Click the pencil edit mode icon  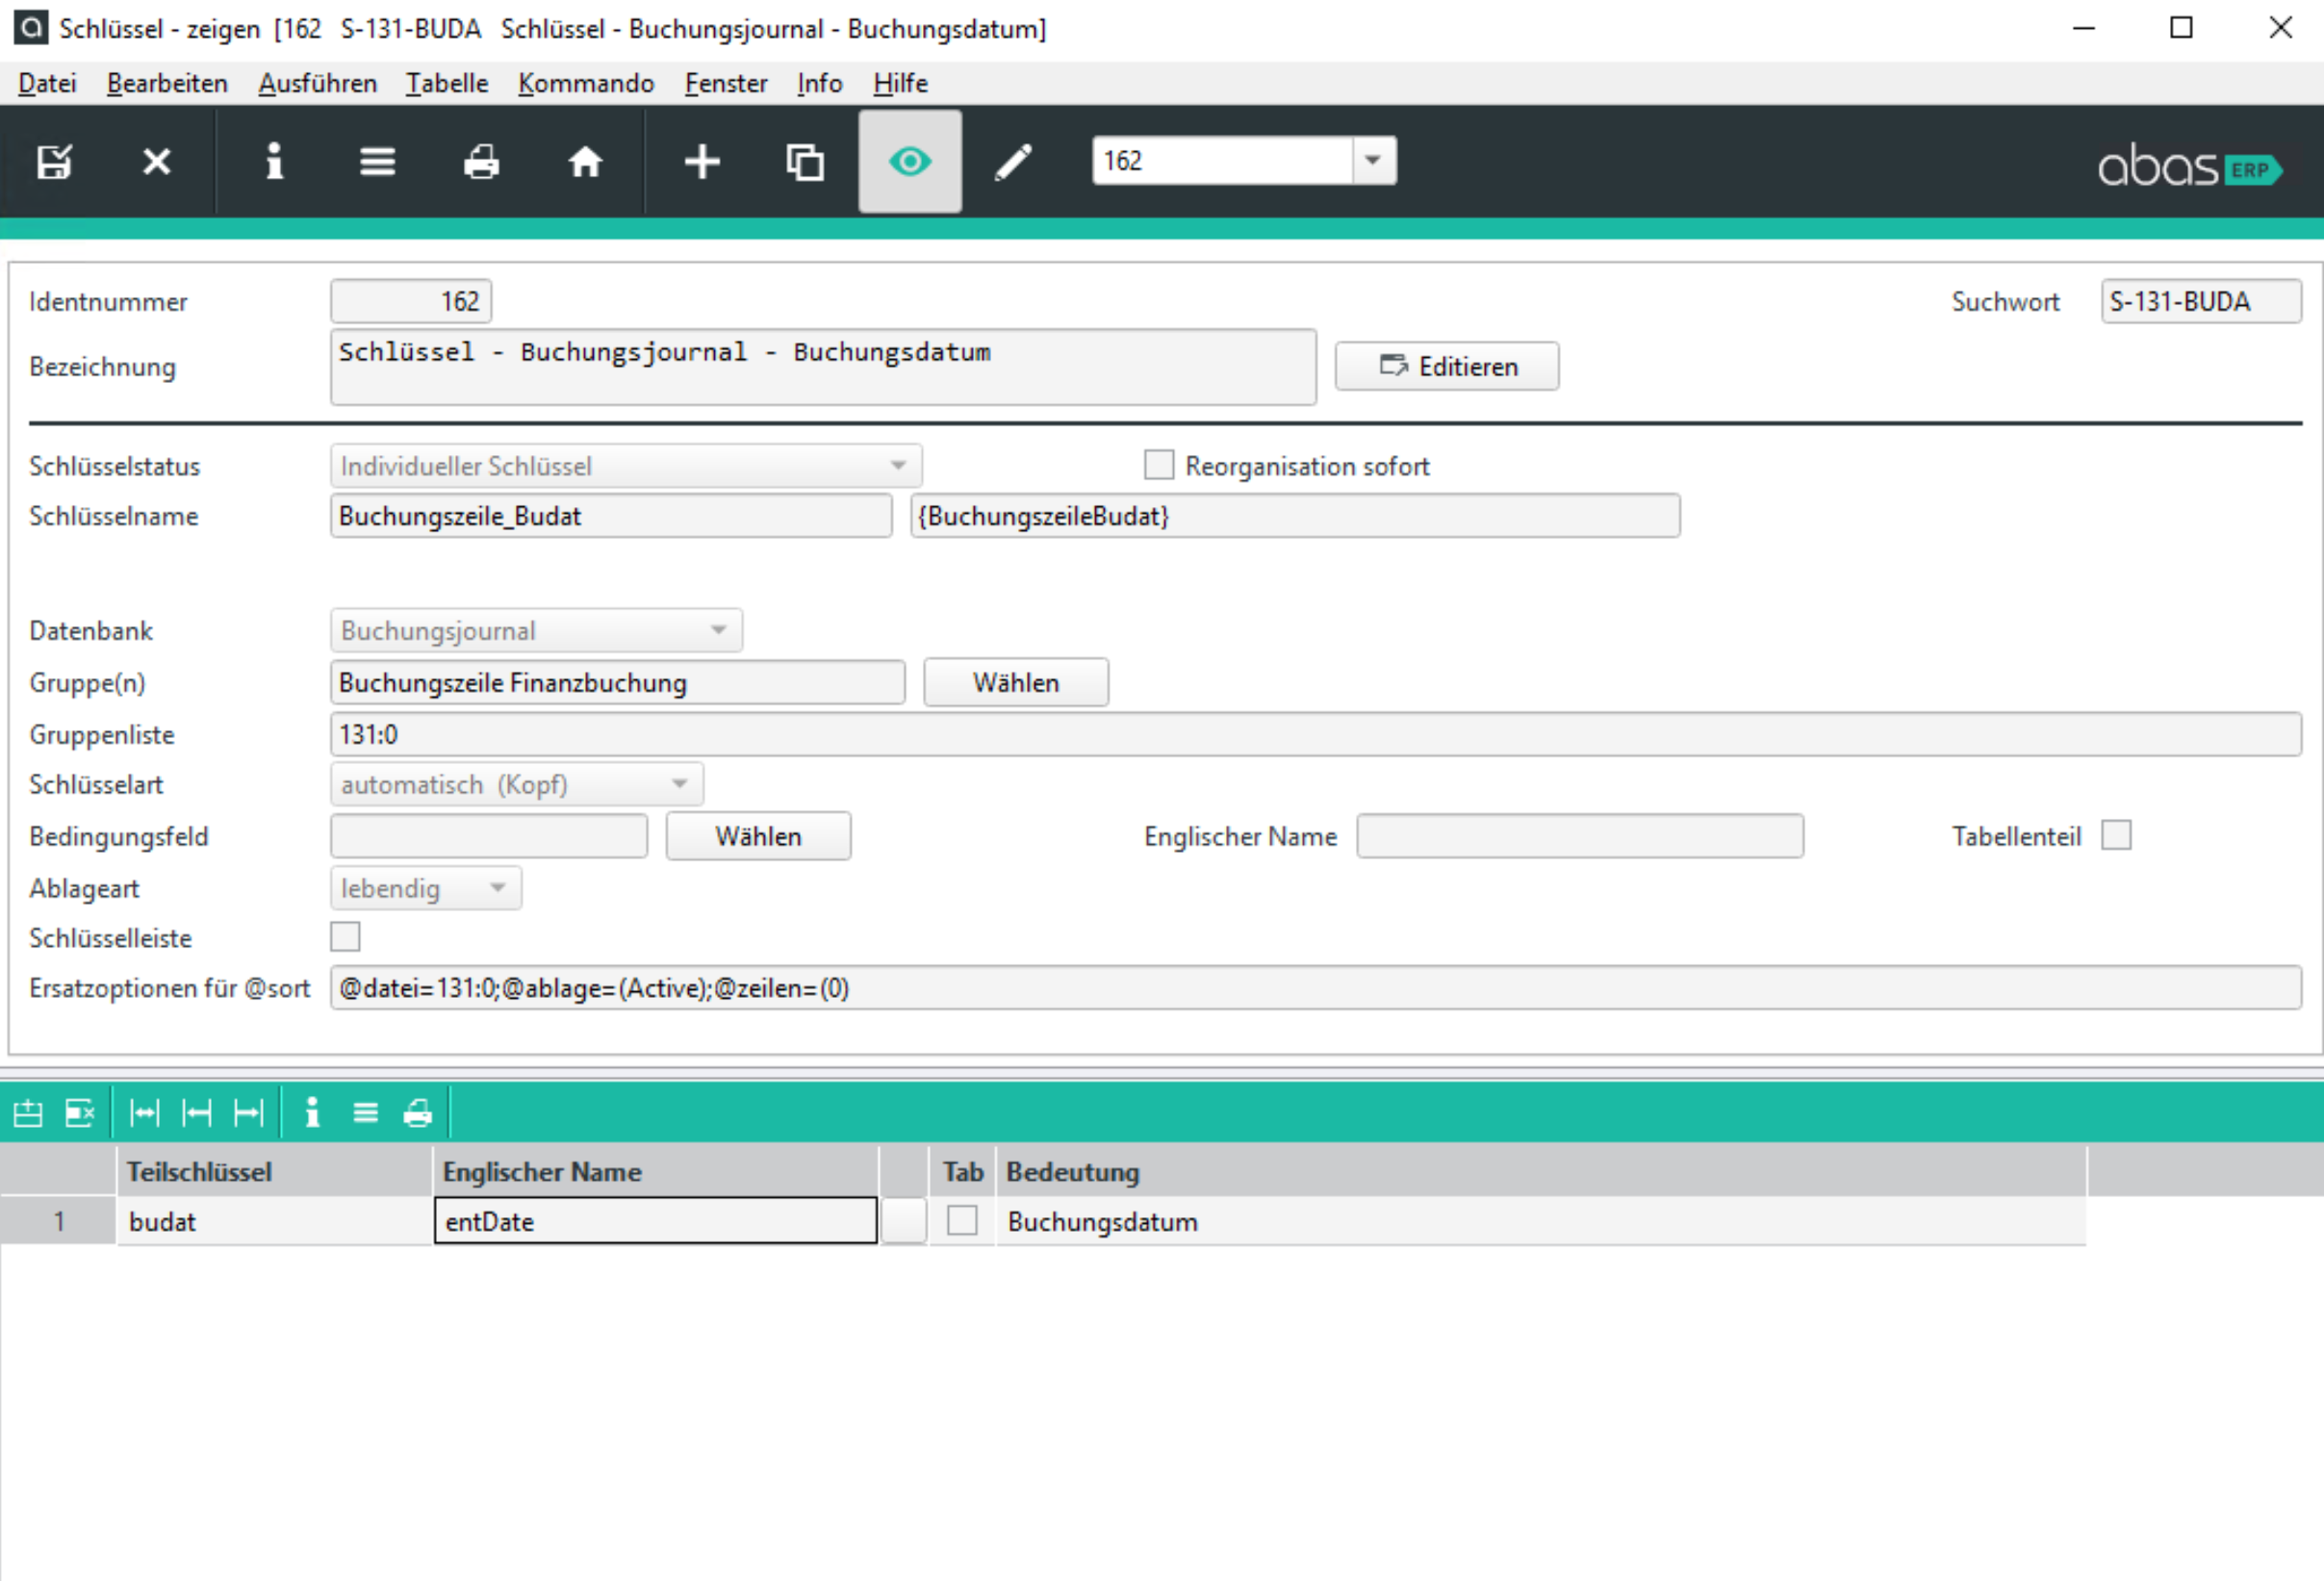[x=1013, y=161]
